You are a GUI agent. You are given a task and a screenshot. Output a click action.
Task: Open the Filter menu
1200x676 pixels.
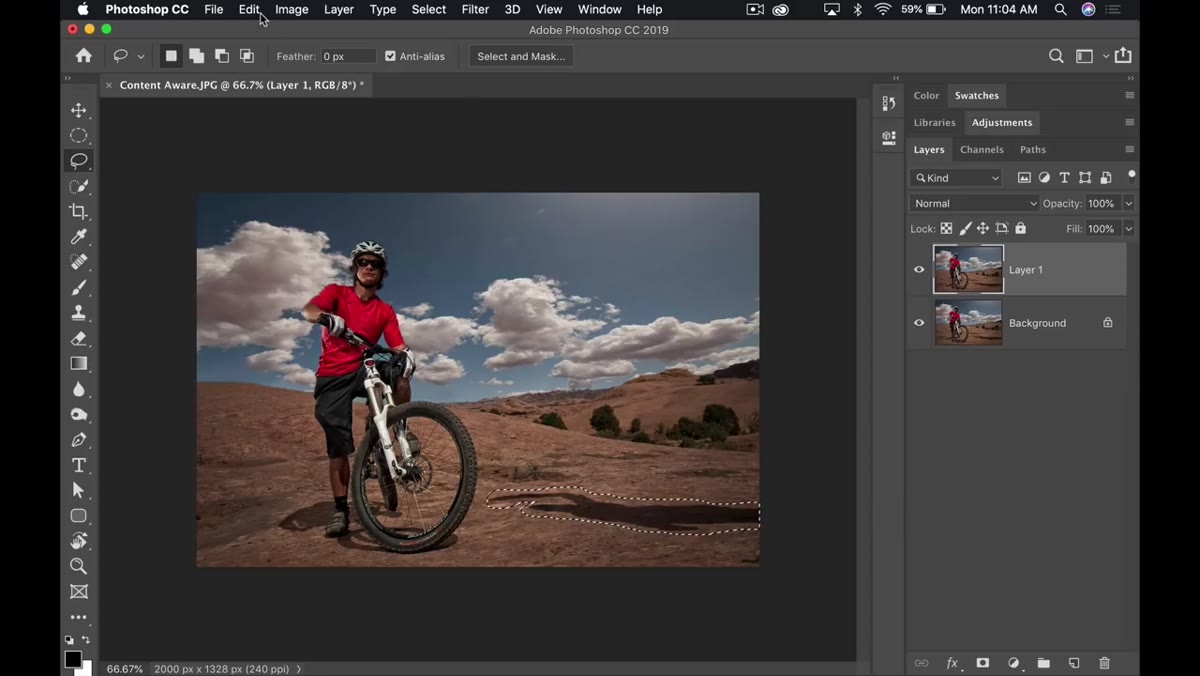pyautogui.click(x=475, y=9)
